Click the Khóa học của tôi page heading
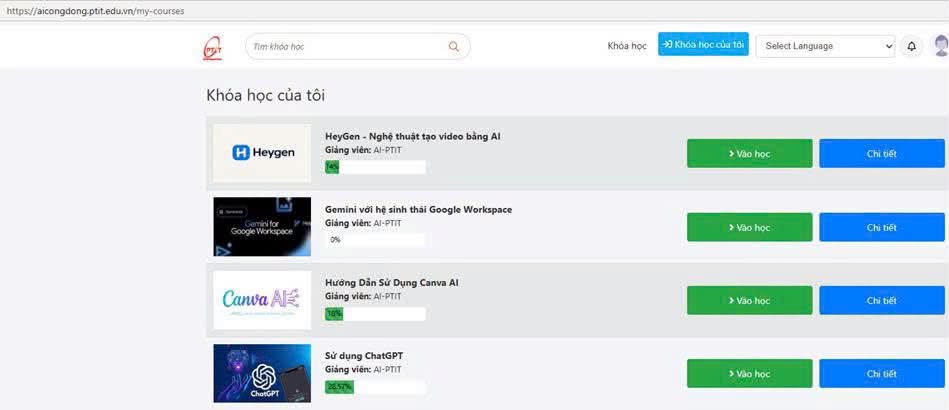Screen dimensions: 949x410 [x=266, y=95]
